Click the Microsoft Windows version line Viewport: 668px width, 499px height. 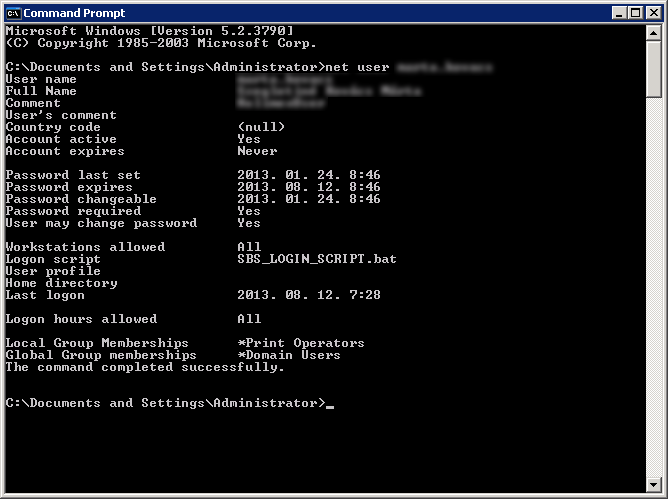point(150,31)
